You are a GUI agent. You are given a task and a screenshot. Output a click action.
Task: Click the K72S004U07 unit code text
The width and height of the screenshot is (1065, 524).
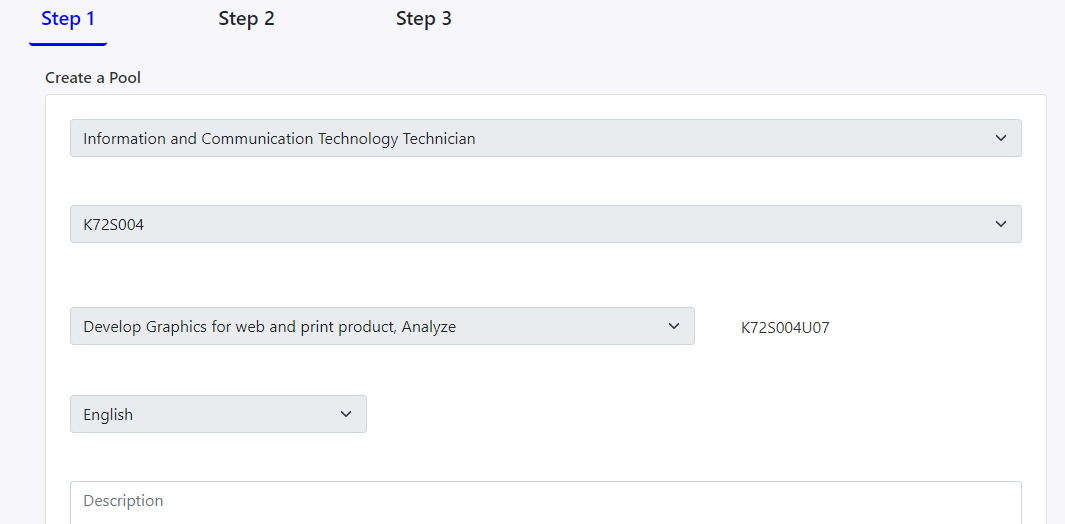(785, 328)
